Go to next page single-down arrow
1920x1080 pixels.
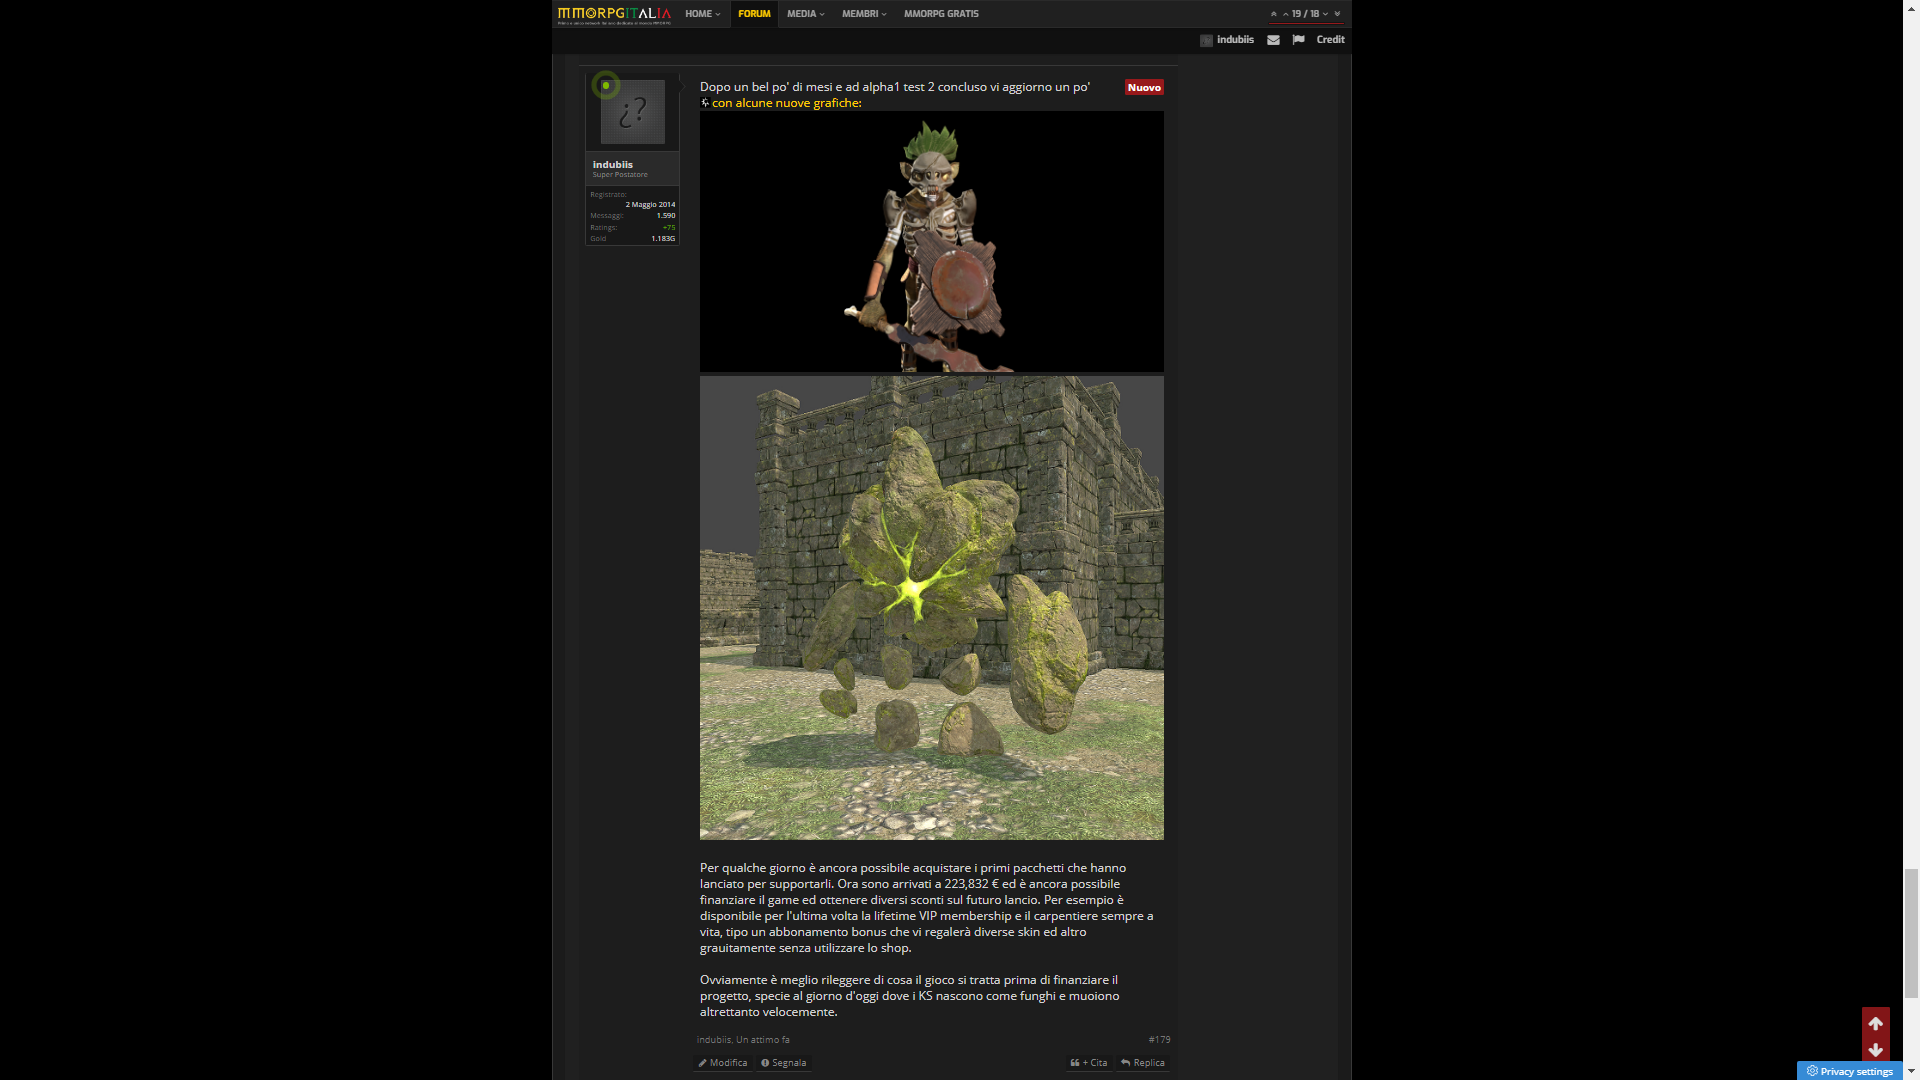click(x=1326, y=14)
